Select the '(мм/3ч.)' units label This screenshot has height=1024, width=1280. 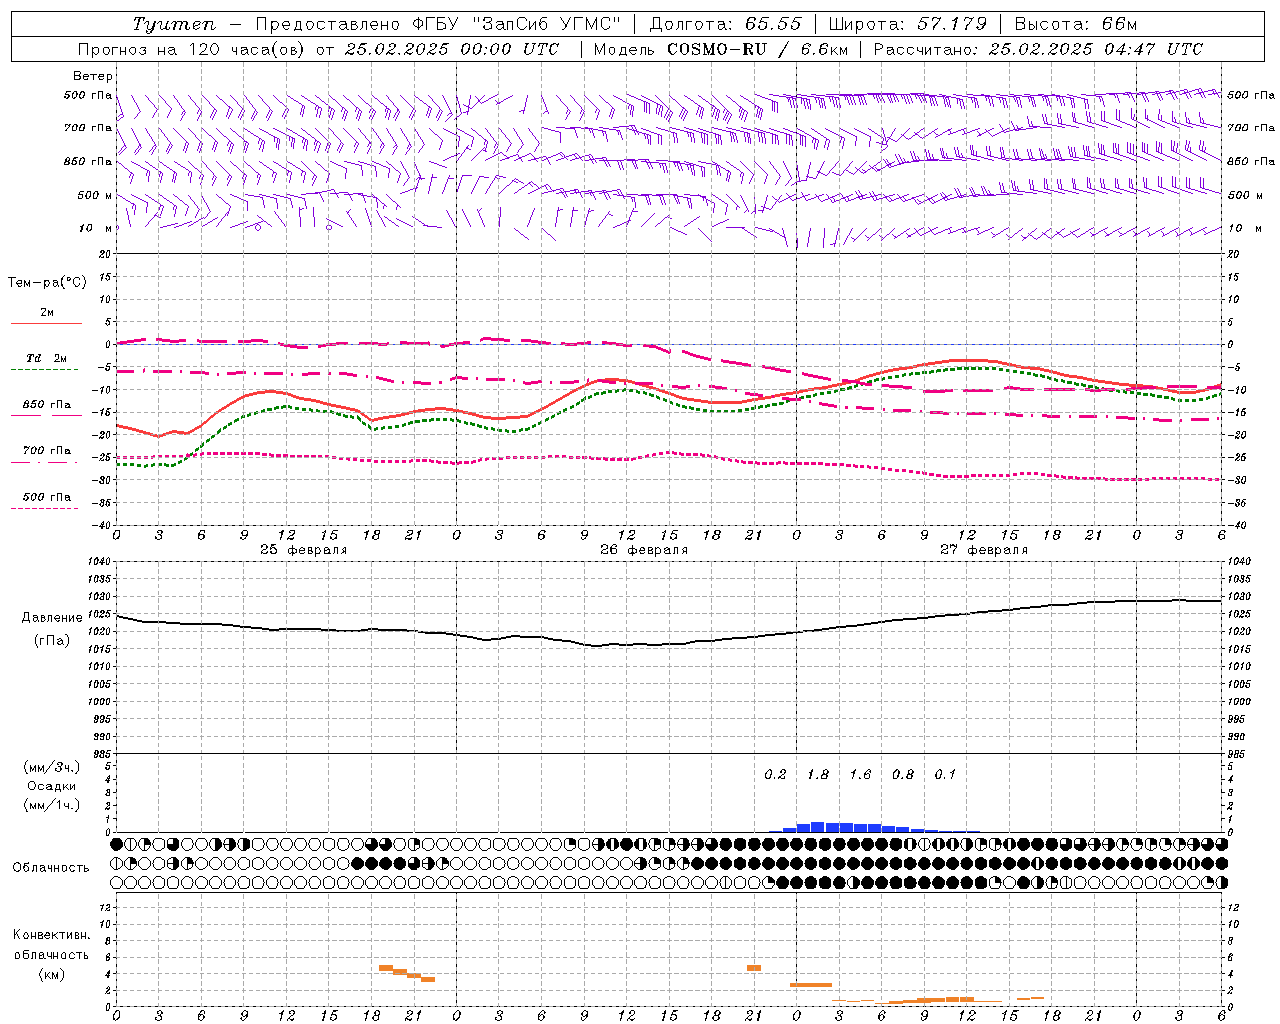[51, 767]
